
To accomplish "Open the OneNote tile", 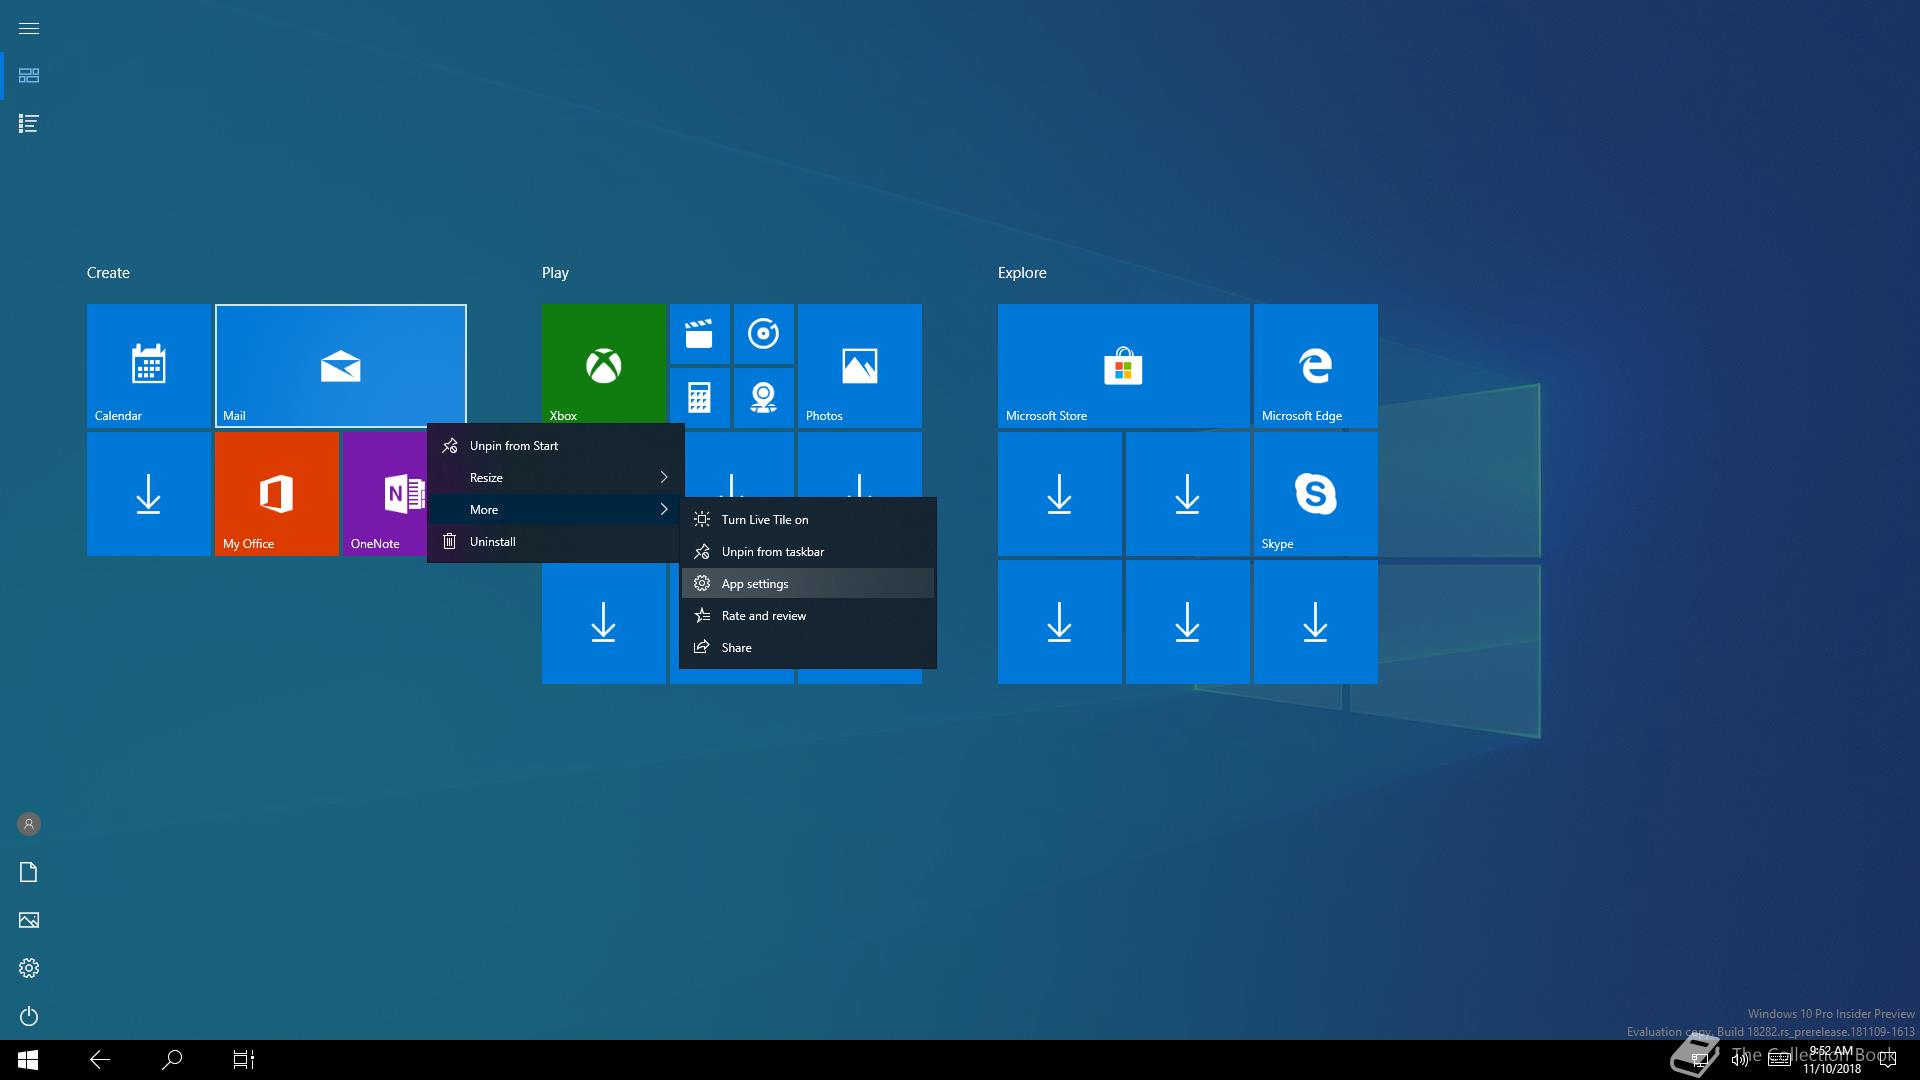I will pyautogui.click(x=385, y=494).
